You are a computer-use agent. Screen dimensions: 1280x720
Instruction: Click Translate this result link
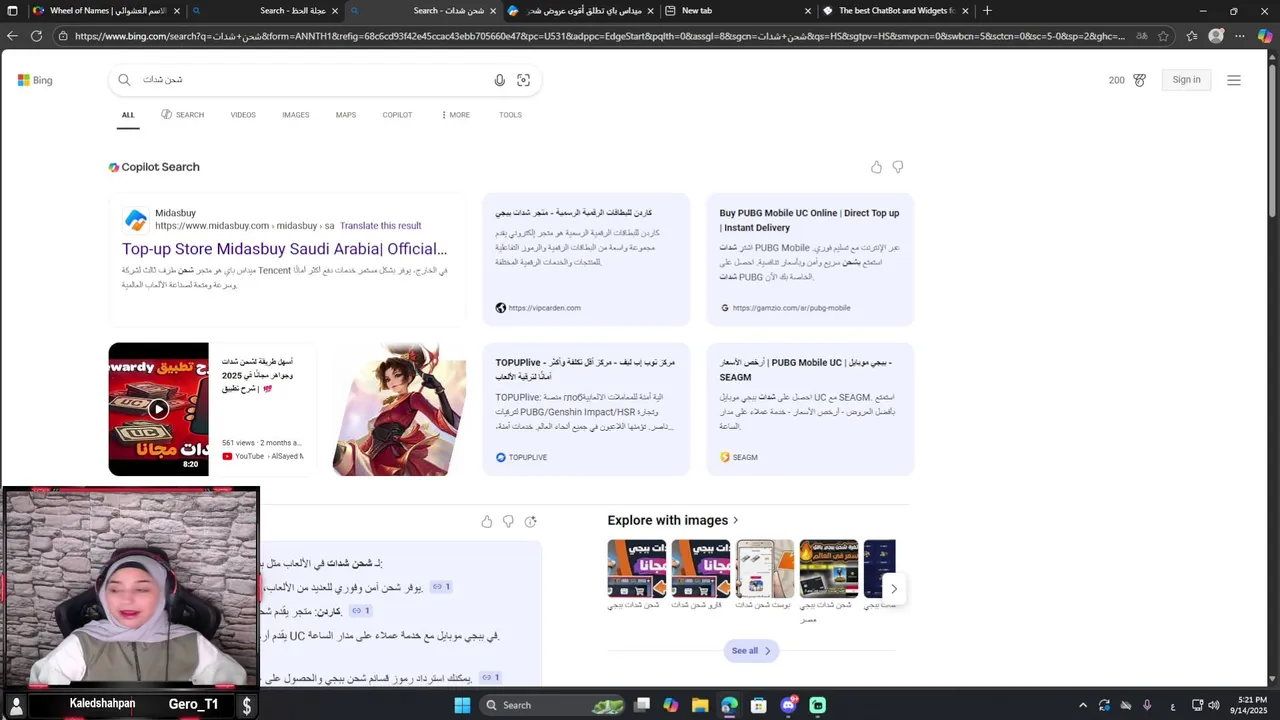(x=381, y=226)
